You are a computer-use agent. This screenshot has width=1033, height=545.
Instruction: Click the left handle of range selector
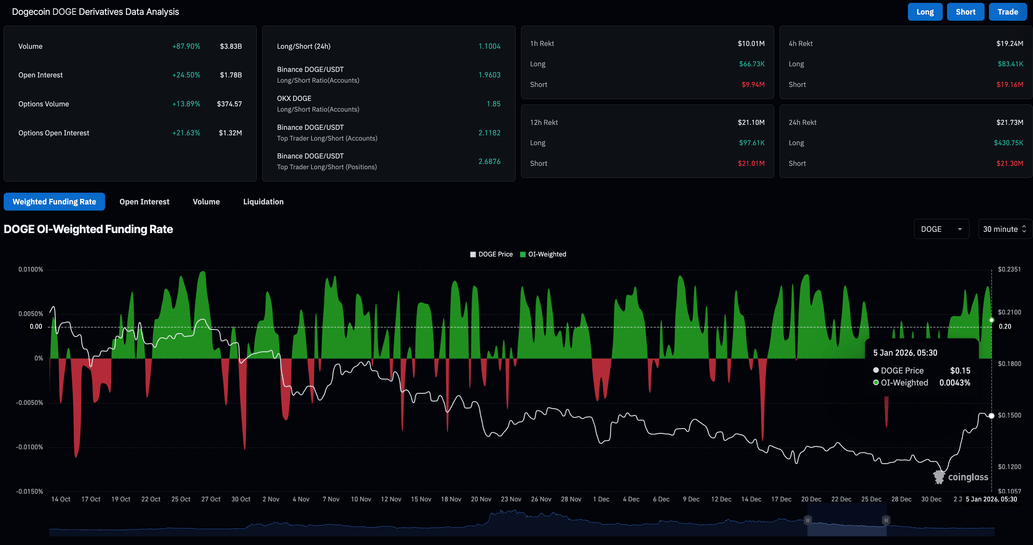[x=808, y=520]
